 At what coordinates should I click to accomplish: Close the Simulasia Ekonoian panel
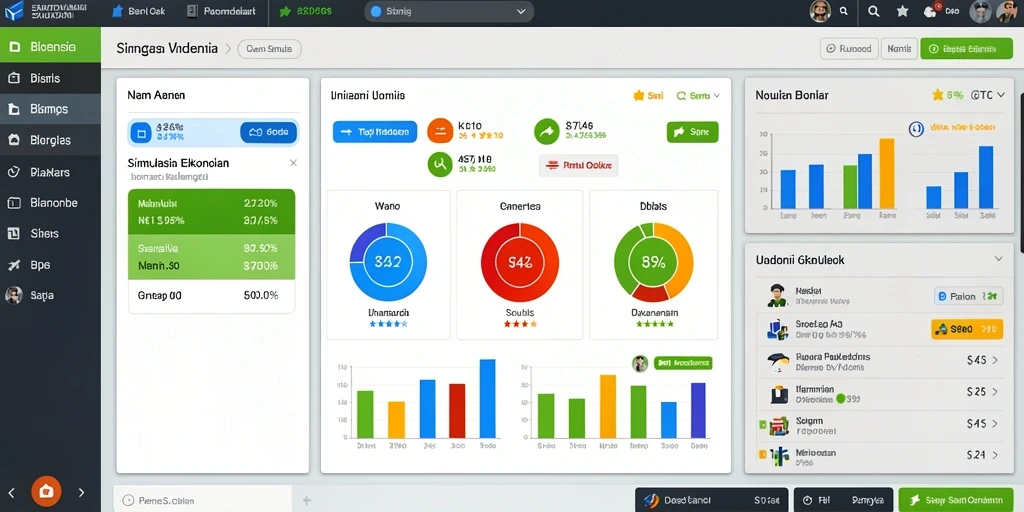[293, 163]
